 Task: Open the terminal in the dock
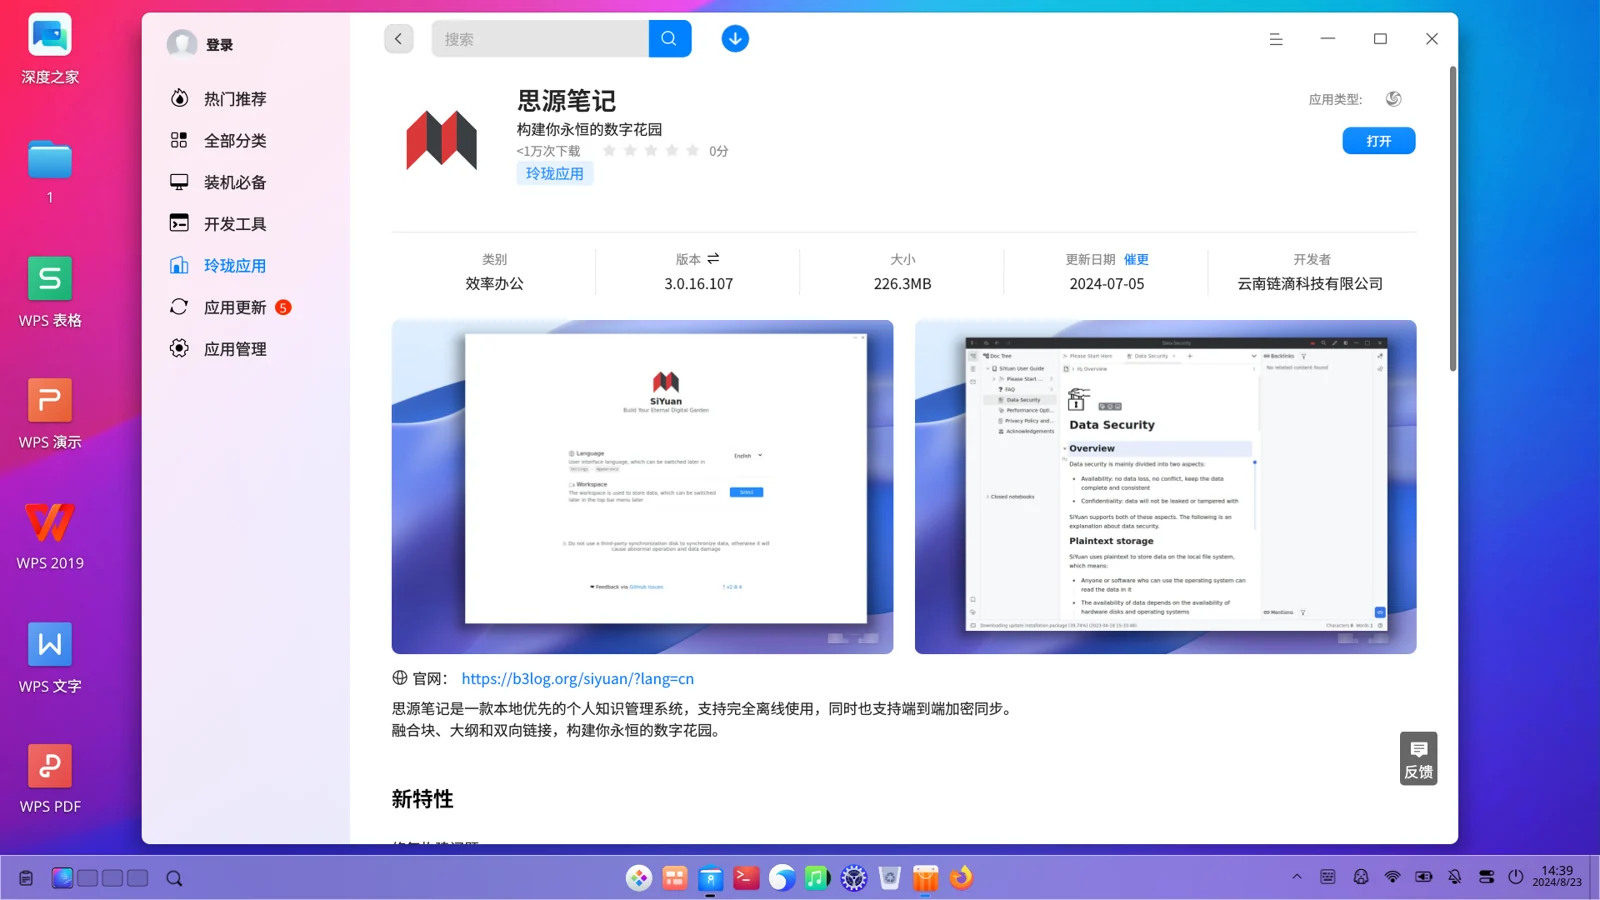pyautogui.click(x=746, y=878)
